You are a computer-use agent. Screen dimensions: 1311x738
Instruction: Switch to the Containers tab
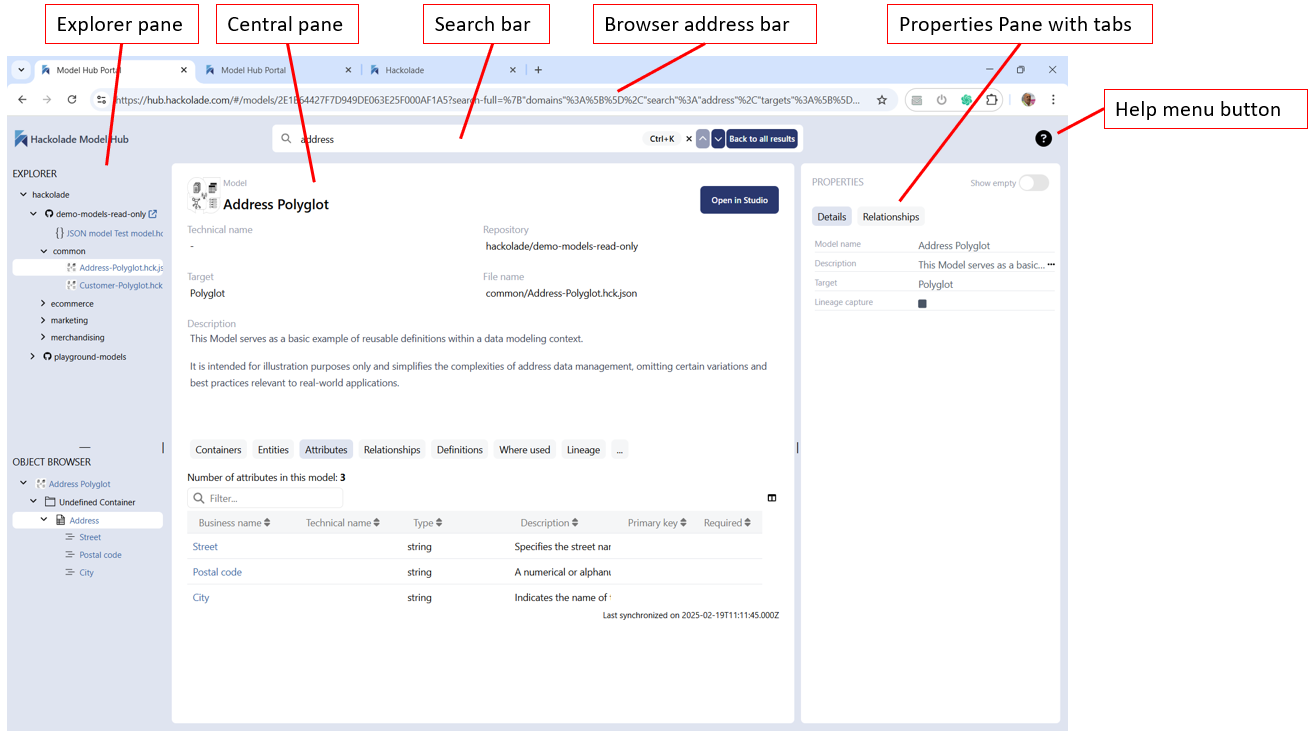[218, 450]
